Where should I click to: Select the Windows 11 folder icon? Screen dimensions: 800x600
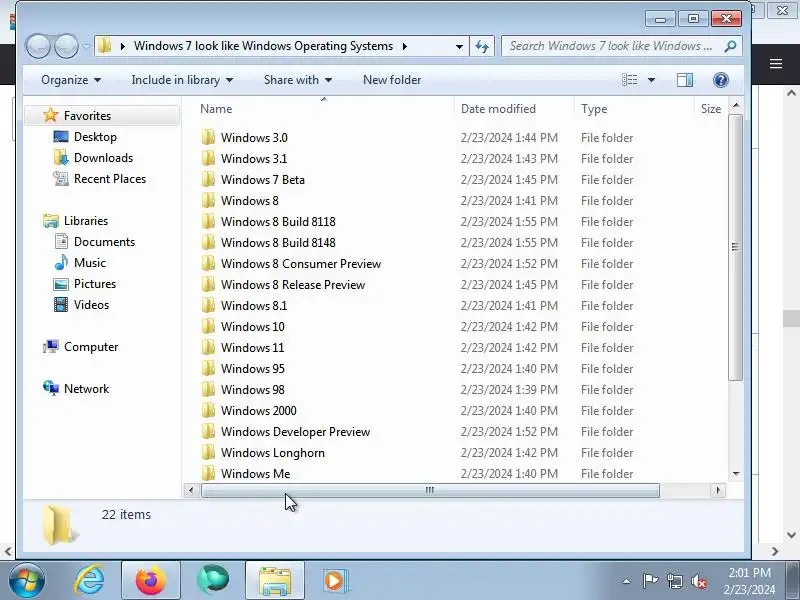coord(208,347)
